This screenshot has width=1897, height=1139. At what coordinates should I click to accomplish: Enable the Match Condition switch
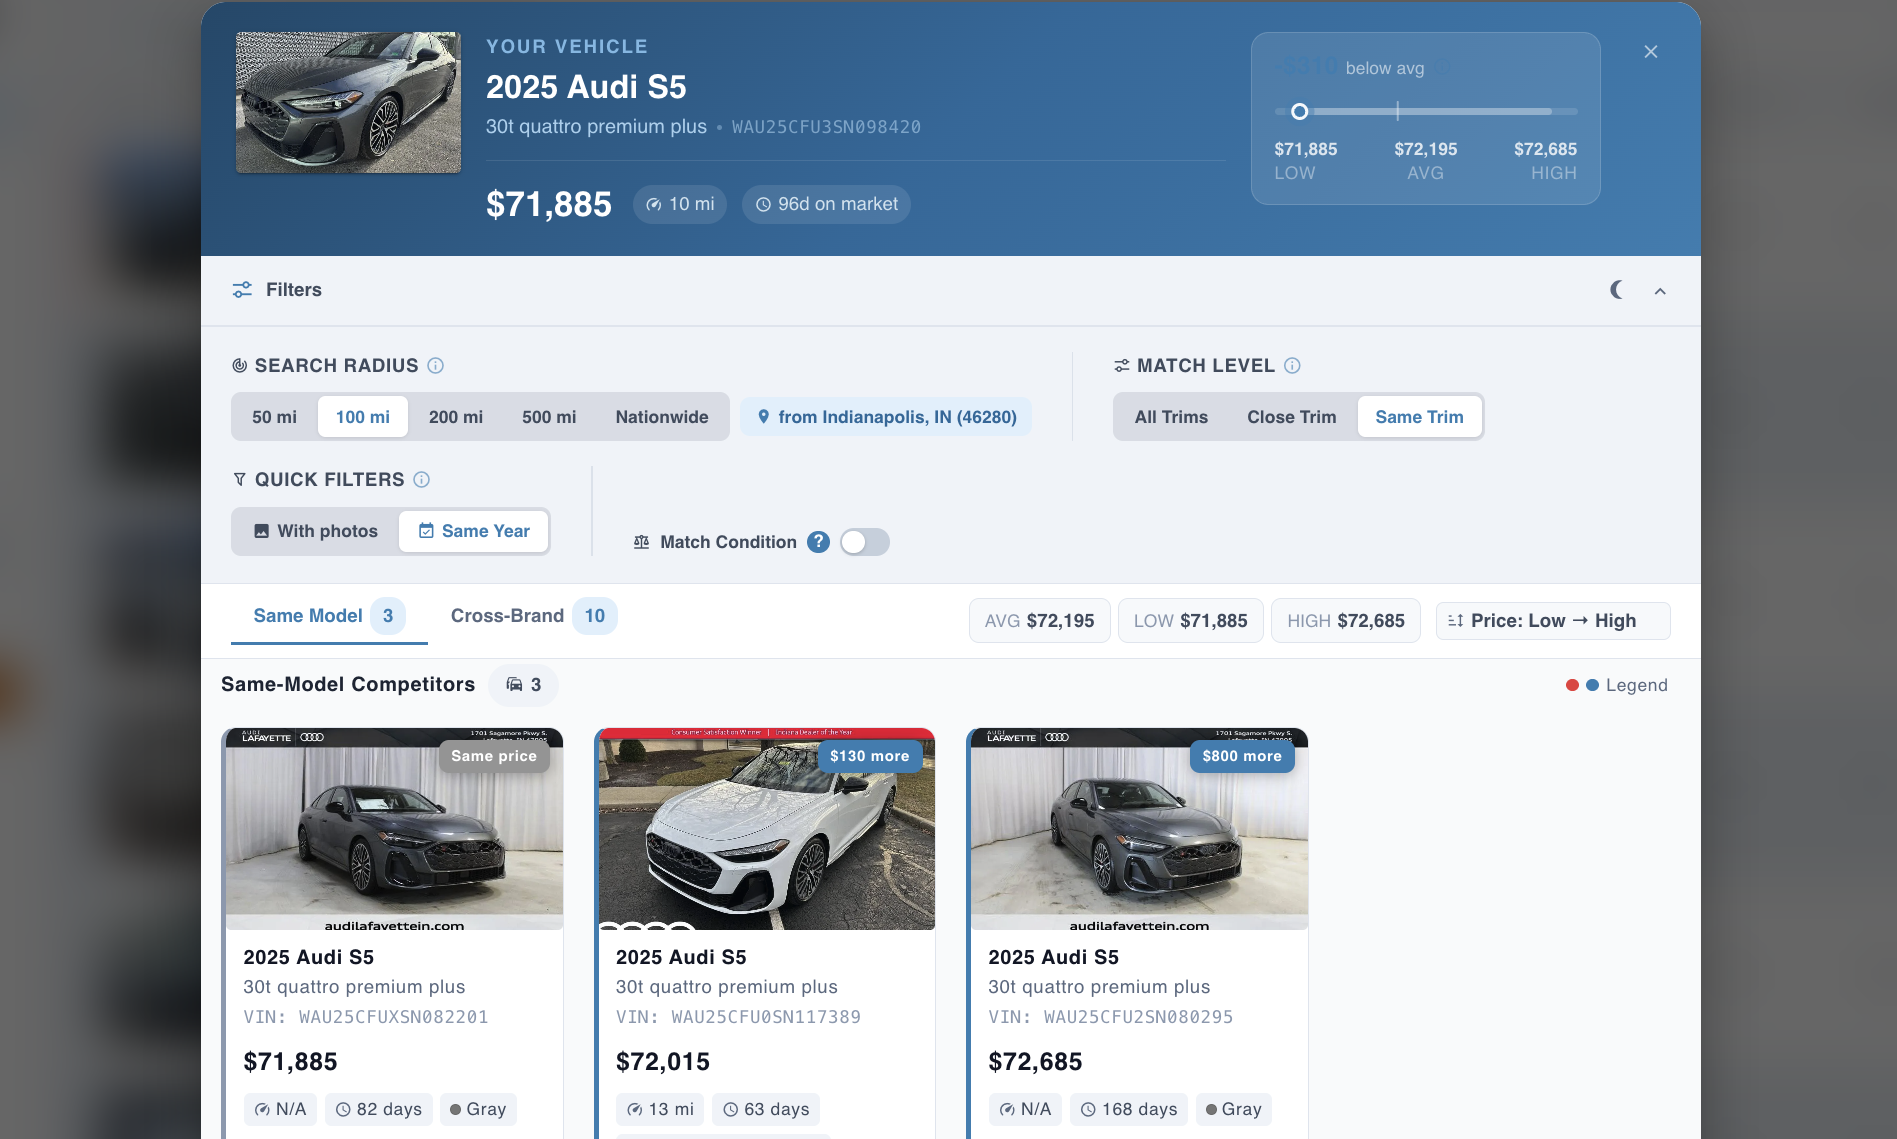tap(864, 542)
